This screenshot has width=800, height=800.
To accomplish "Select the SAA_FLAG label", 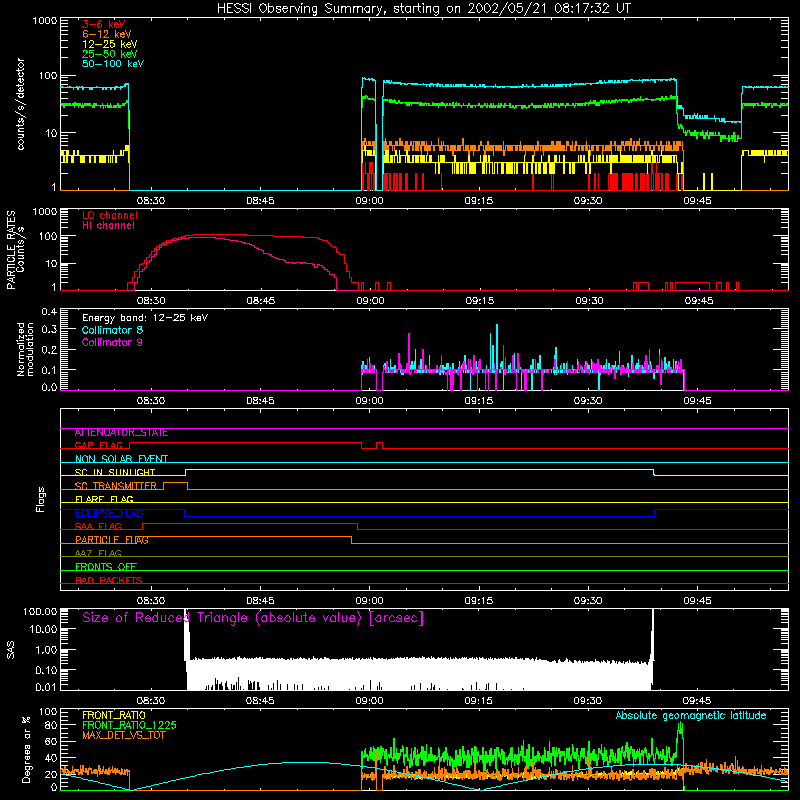I will (98, 526).
